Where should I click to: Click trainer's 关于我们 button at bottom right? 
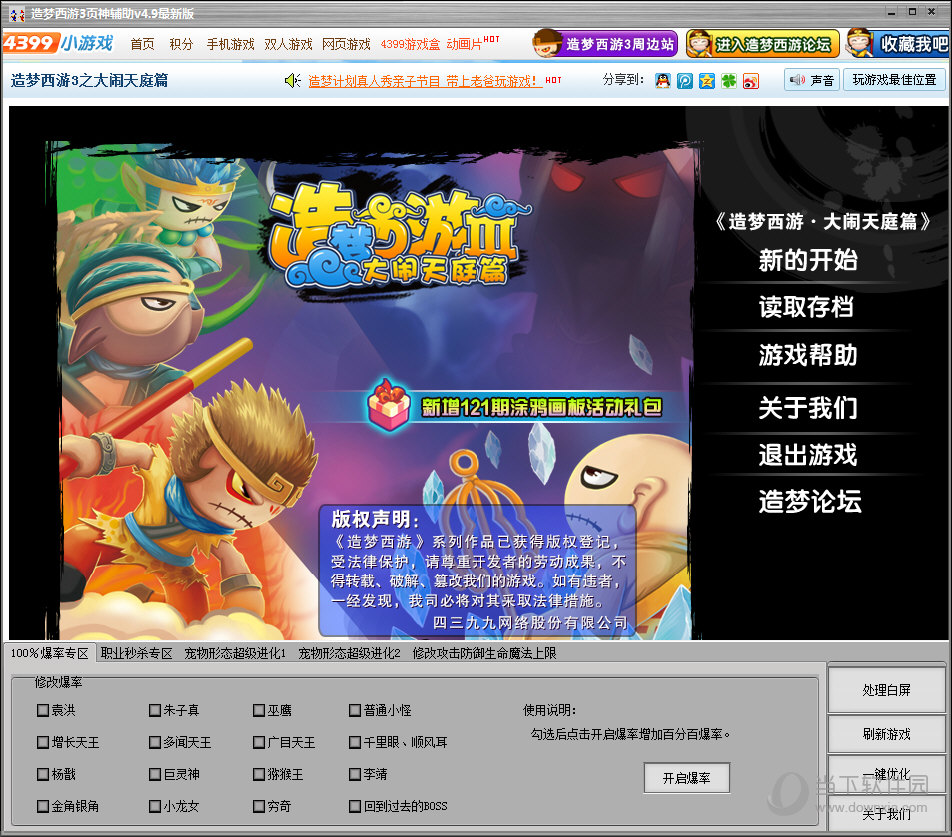coord(887,813)
